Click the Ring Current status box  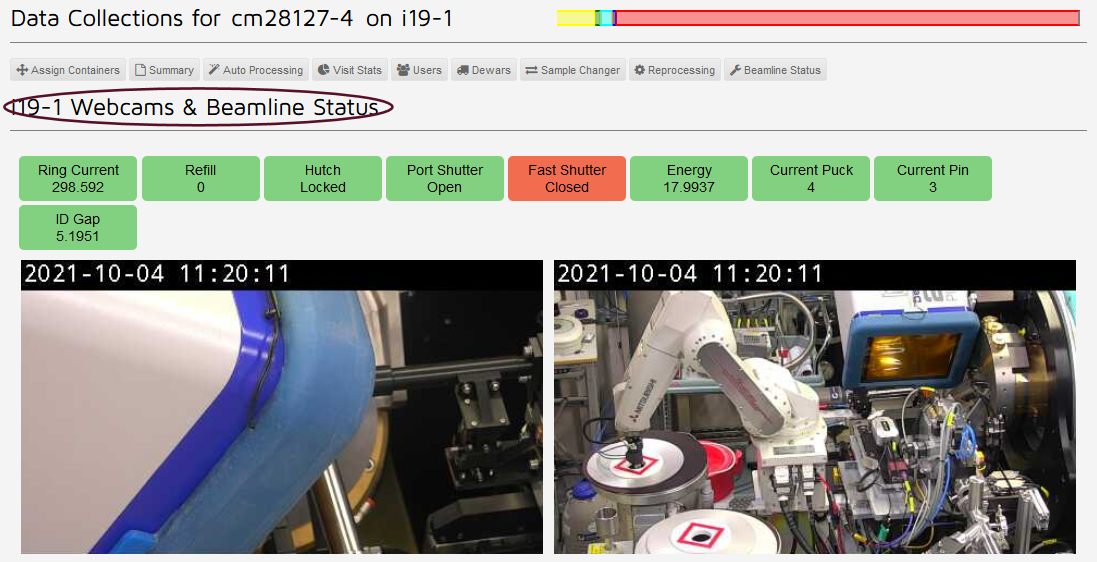pos(78,179)
